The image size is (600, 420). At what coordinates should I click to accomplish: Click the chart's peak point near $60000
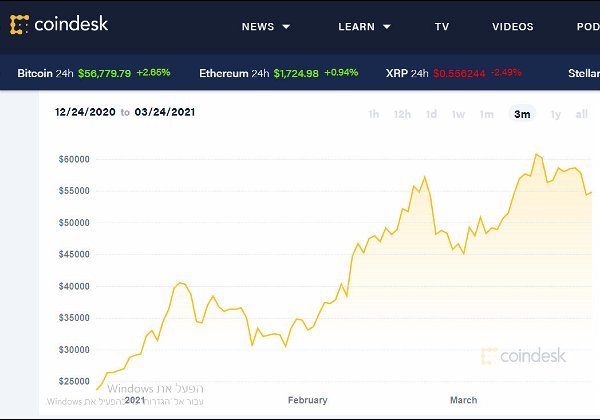(537, 155)
